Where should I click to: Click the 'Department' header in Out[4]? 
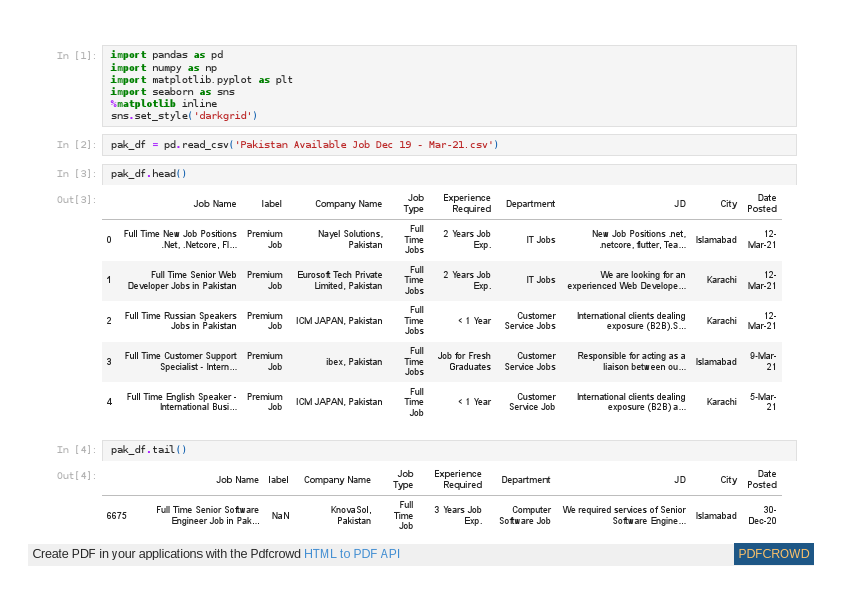coord(526,480)
